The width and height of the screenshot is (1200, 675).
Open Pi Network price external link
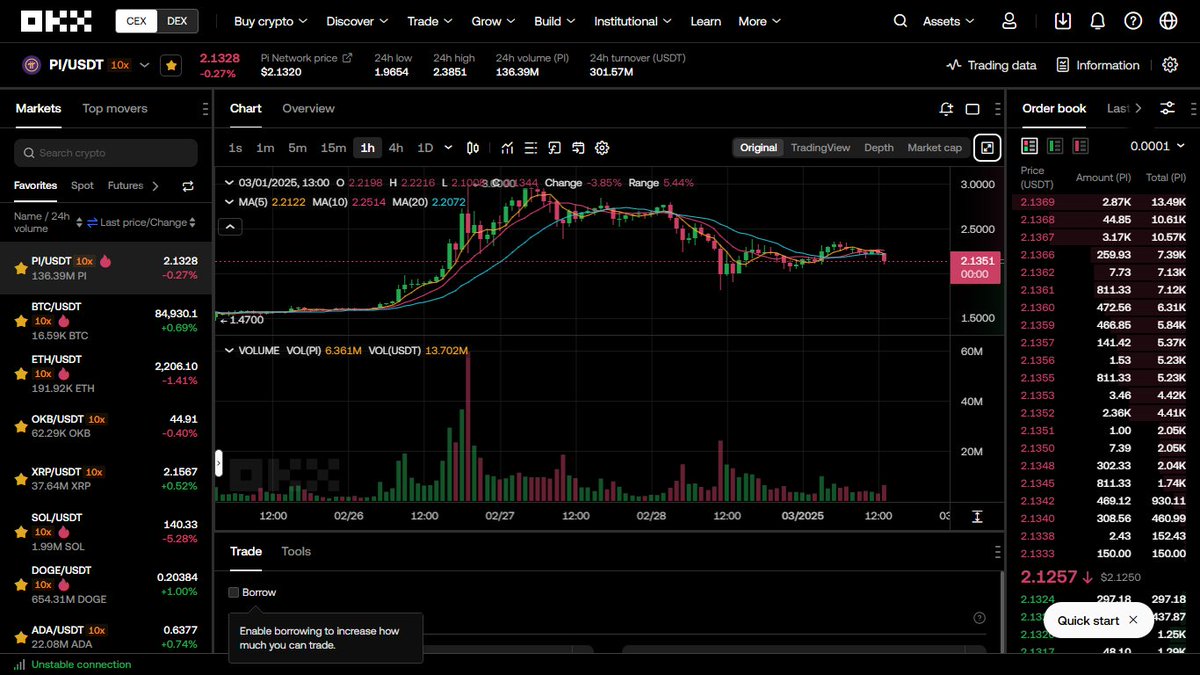point(347,58)
